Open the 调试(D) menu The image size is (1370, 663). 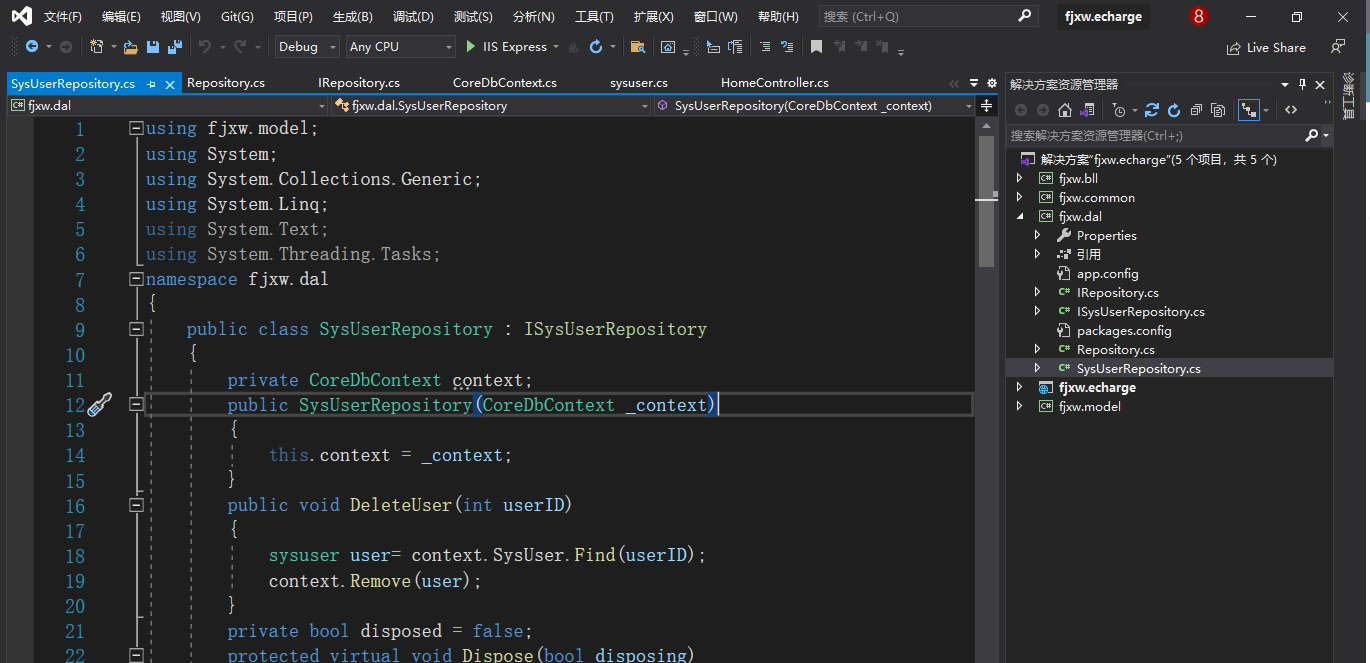413,17
